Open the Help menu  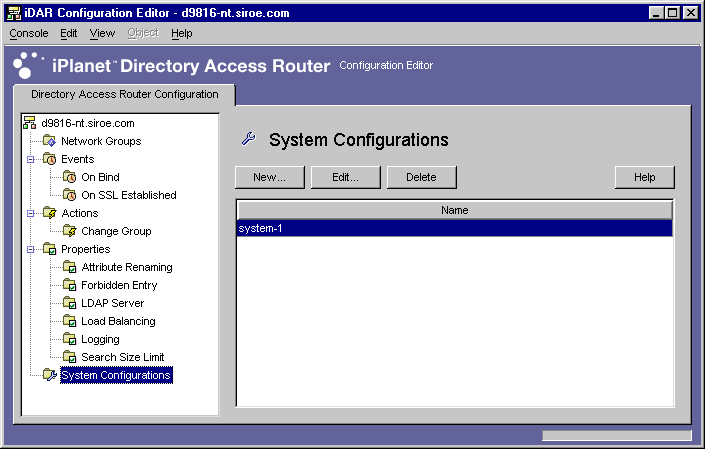pyautogui.click(x=182, y=33)
